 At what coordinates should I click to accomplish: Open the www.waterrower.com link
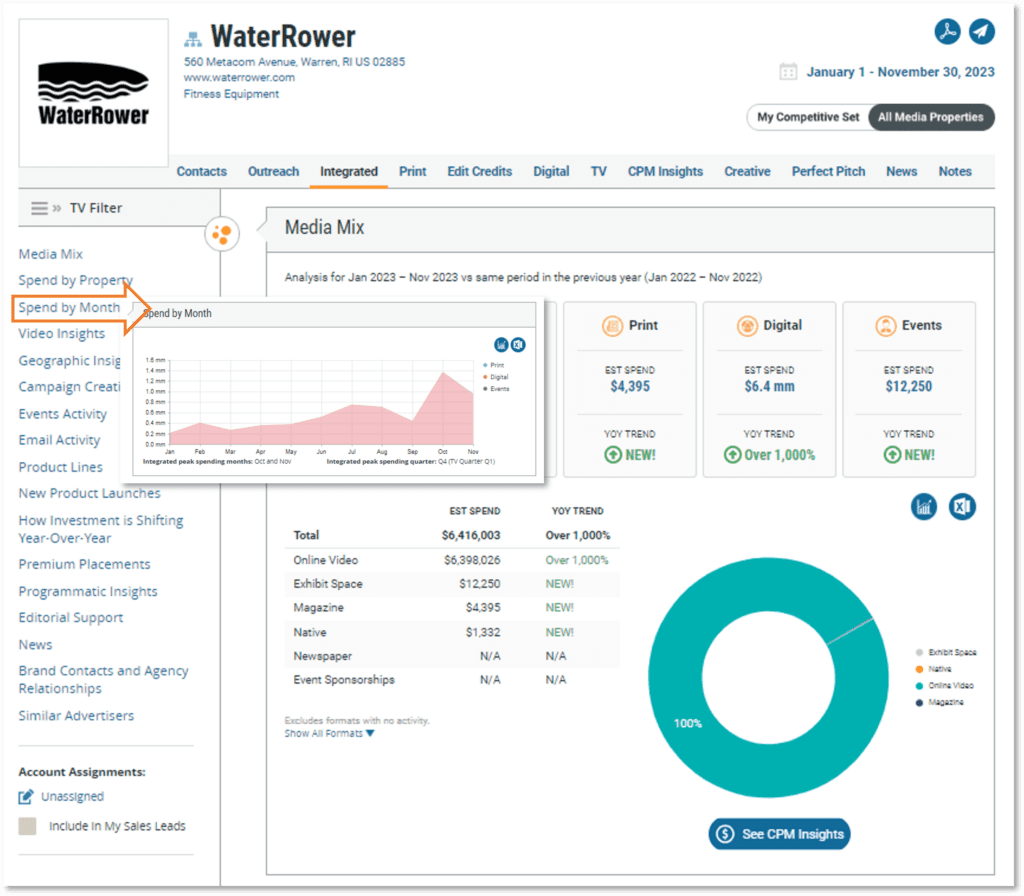click(x=239, y=77)
